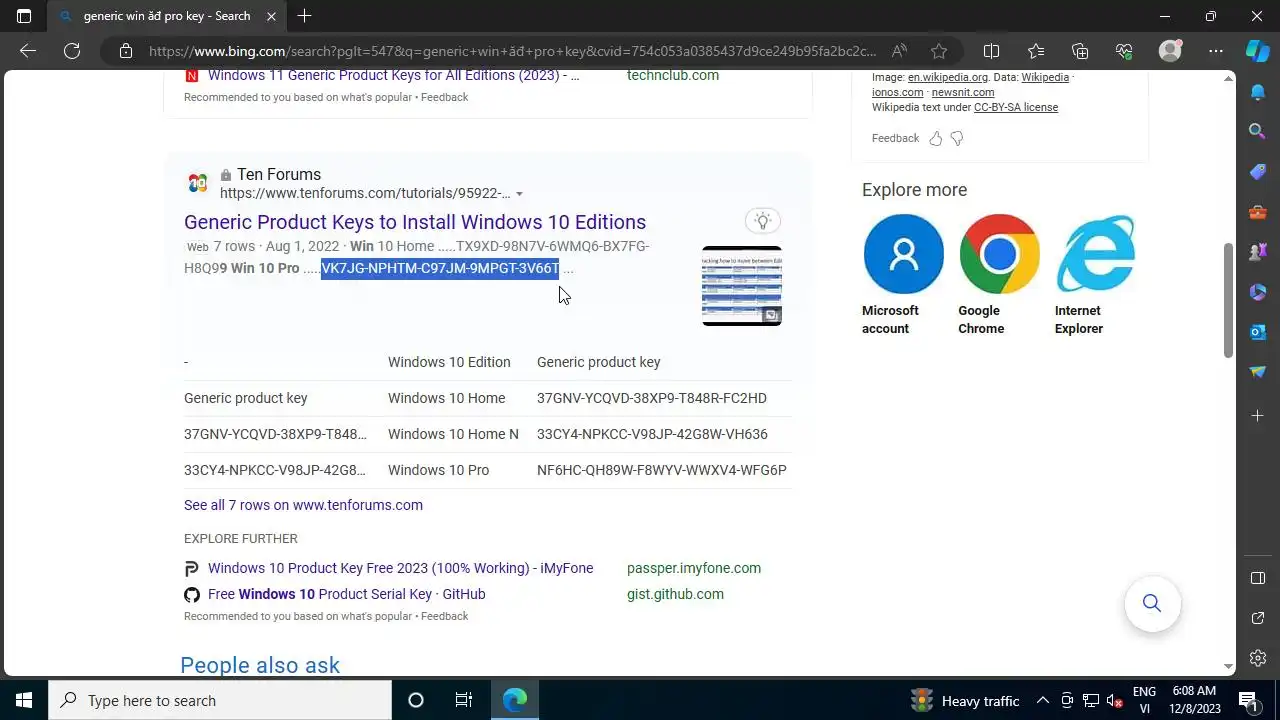Click the floating visual search magnifier button

(1152, 603)
